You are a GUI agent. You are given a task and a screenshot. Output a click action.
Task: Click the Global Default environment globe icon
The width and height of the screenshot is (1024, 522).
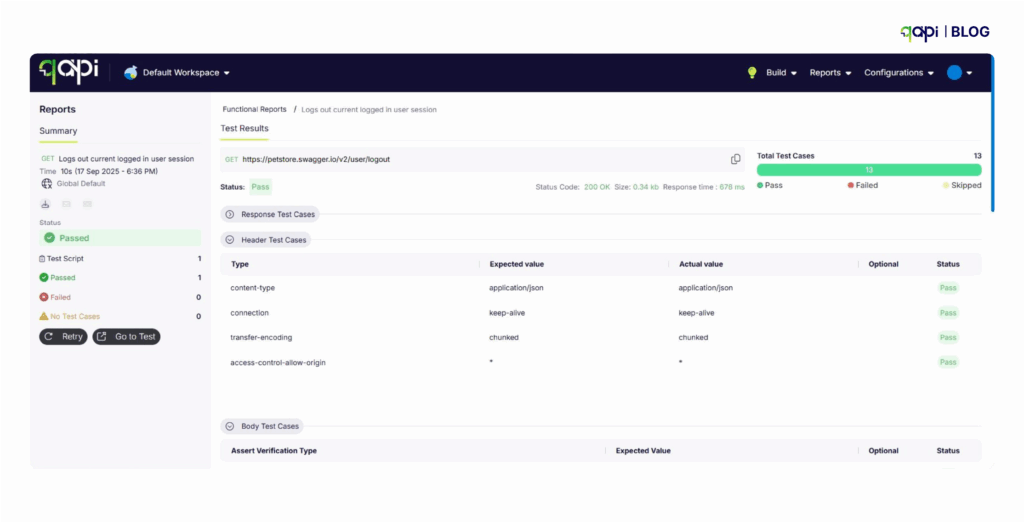click(46, 184)
